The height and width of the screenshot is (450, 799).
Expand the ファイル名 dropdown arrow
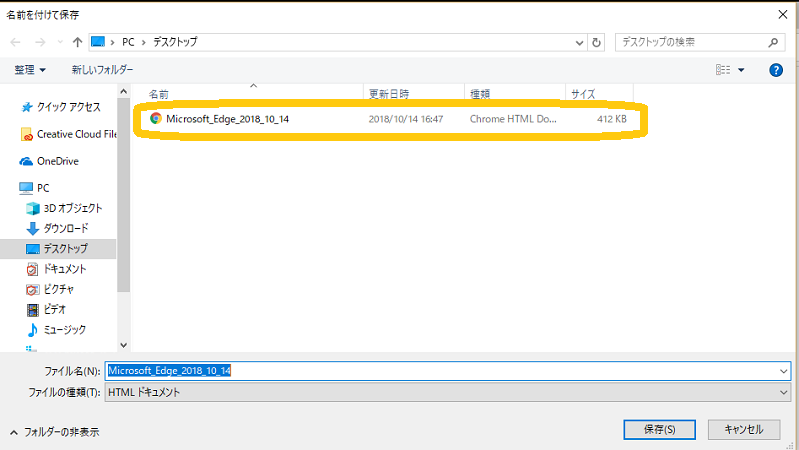[x=784, y=371]
